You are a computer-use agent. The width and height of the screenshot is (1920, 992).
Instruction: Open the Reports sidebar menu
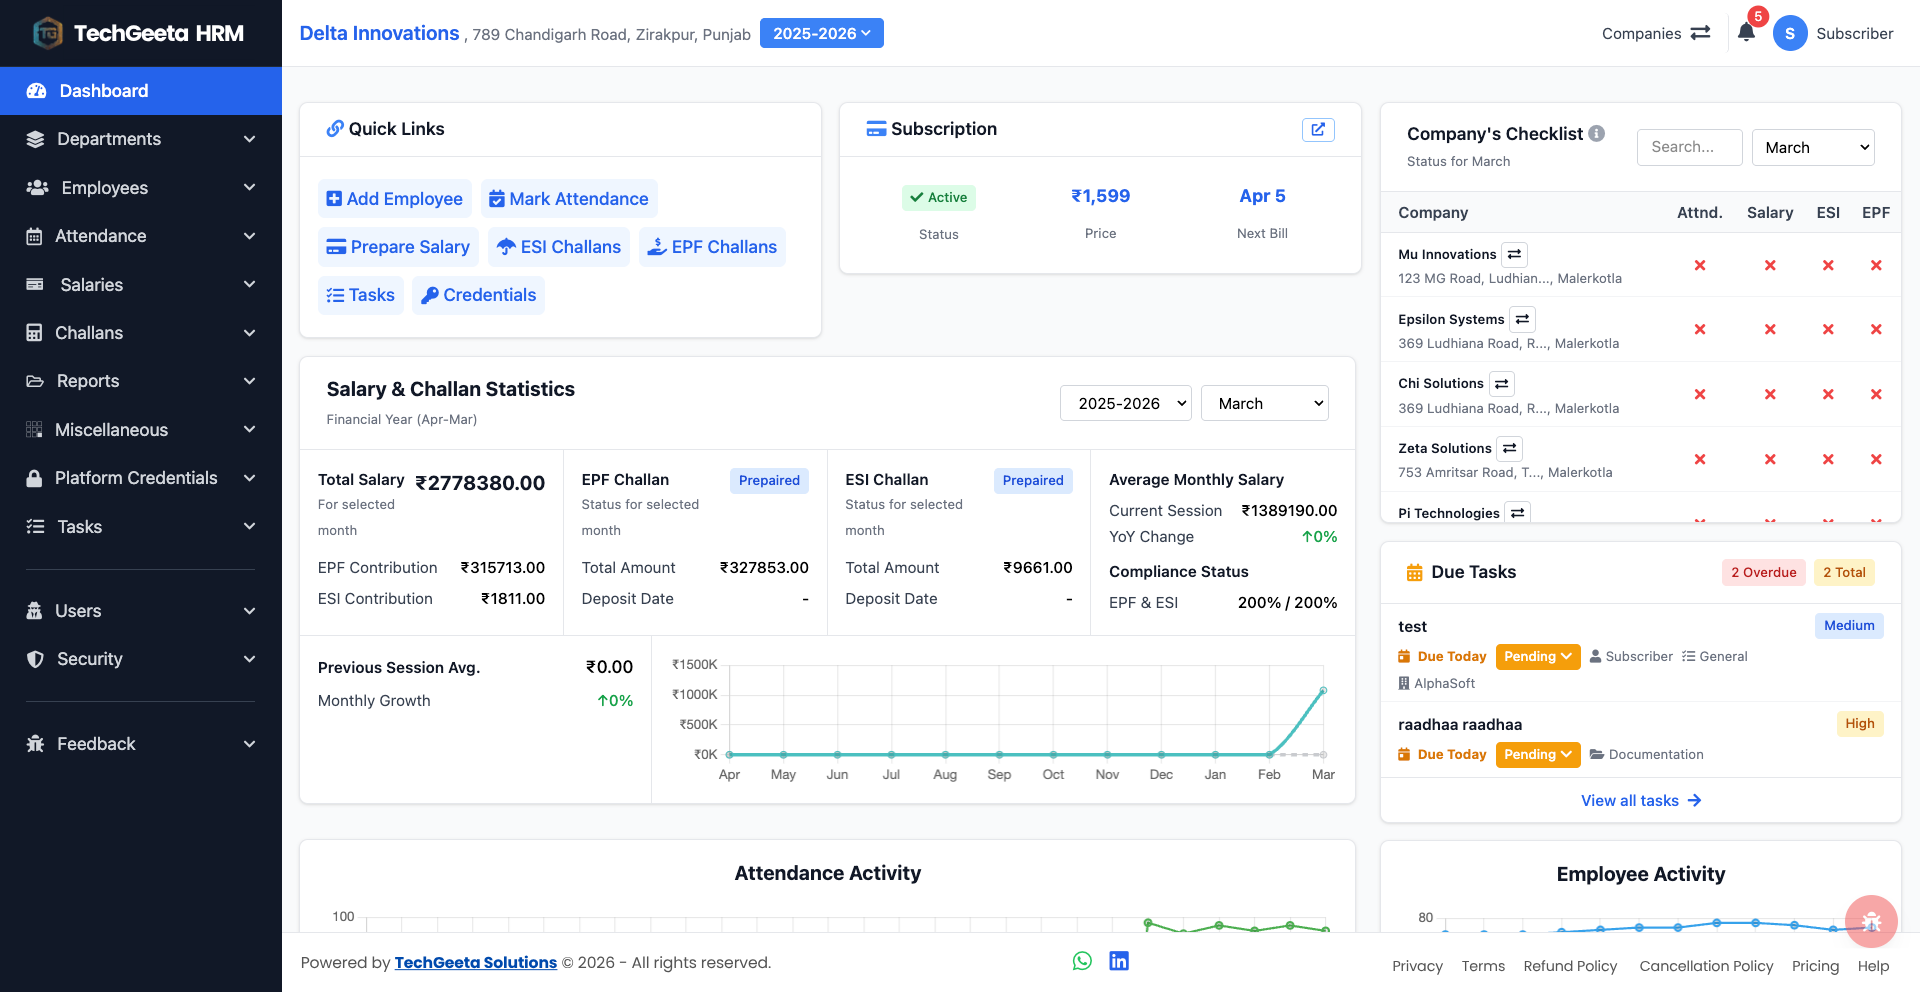[x=141, y=381]
